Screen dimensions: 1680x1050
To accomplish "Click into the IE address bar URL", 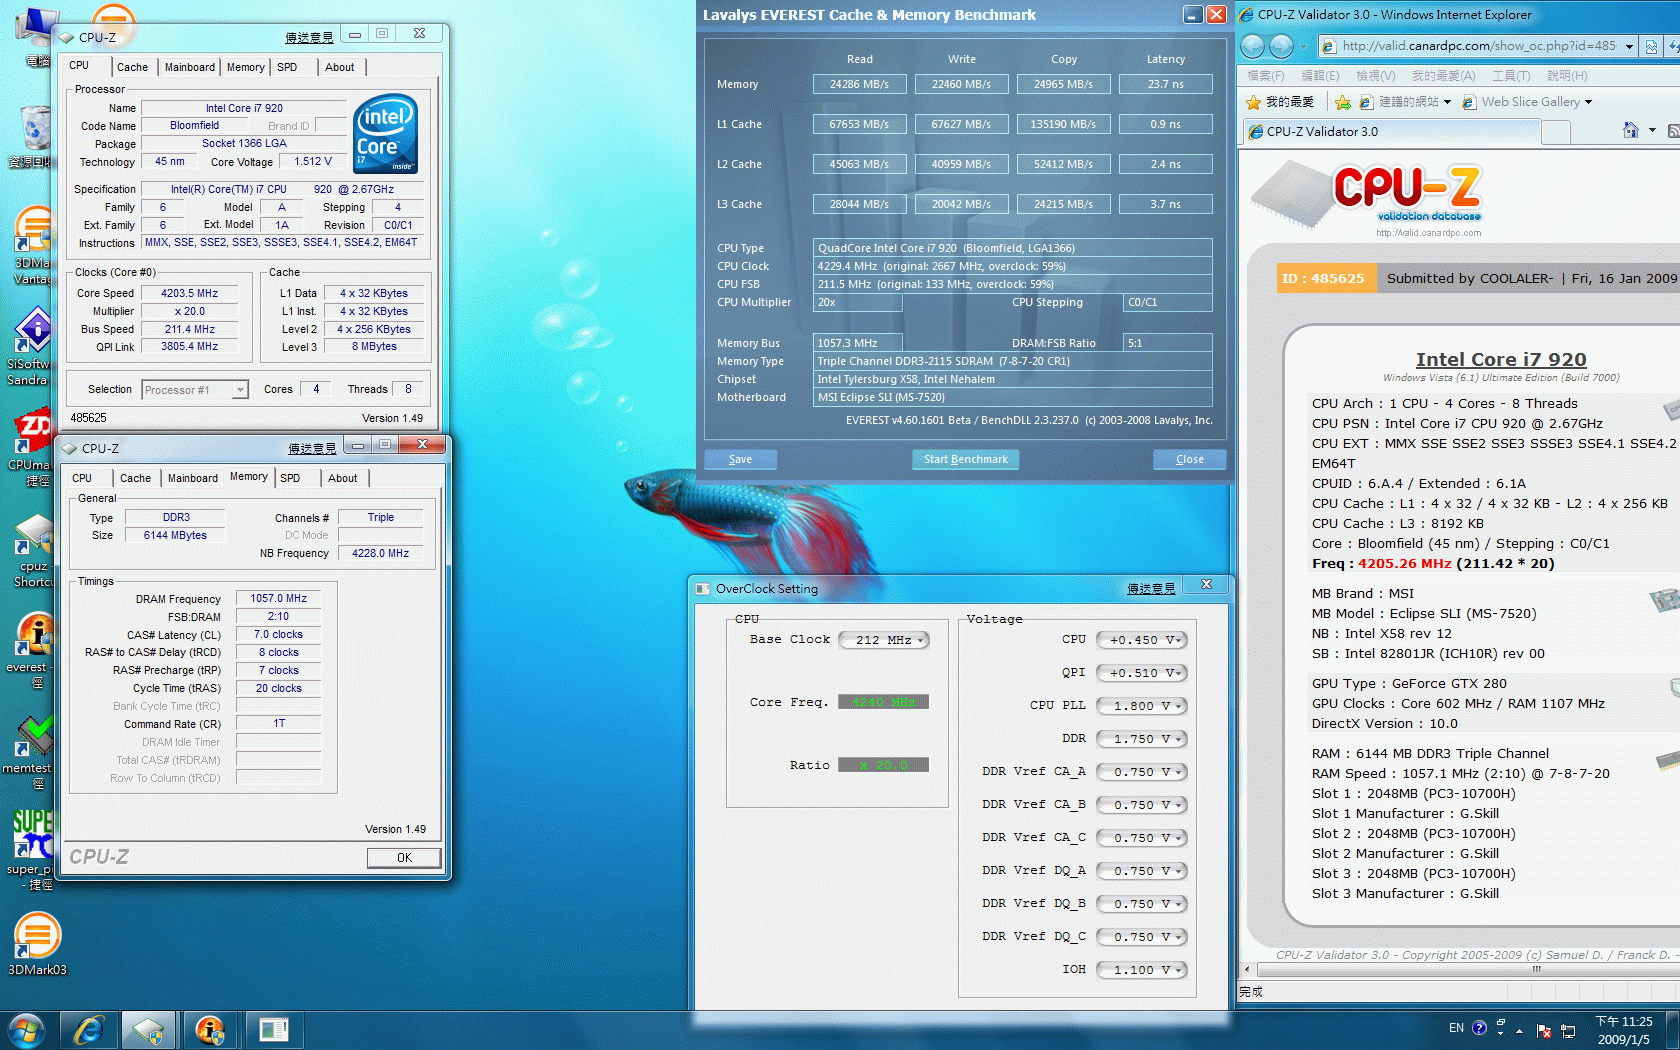I will click(x=1478, y=46).
